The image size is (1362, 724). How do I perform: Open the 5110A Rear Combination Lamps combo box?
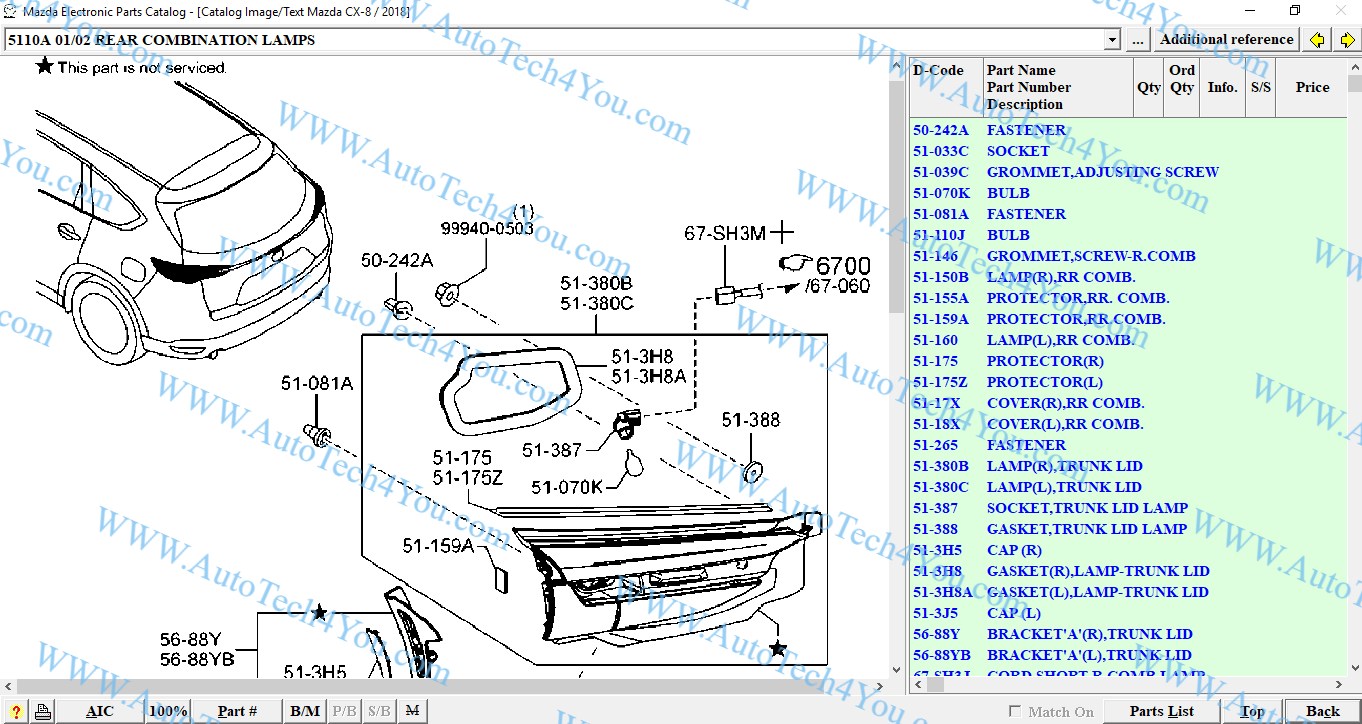[555, 40]
